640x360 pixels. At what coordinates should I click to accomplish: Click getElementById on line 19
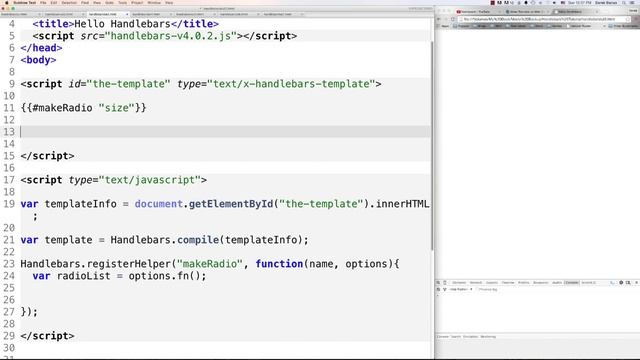click(231, 204)
